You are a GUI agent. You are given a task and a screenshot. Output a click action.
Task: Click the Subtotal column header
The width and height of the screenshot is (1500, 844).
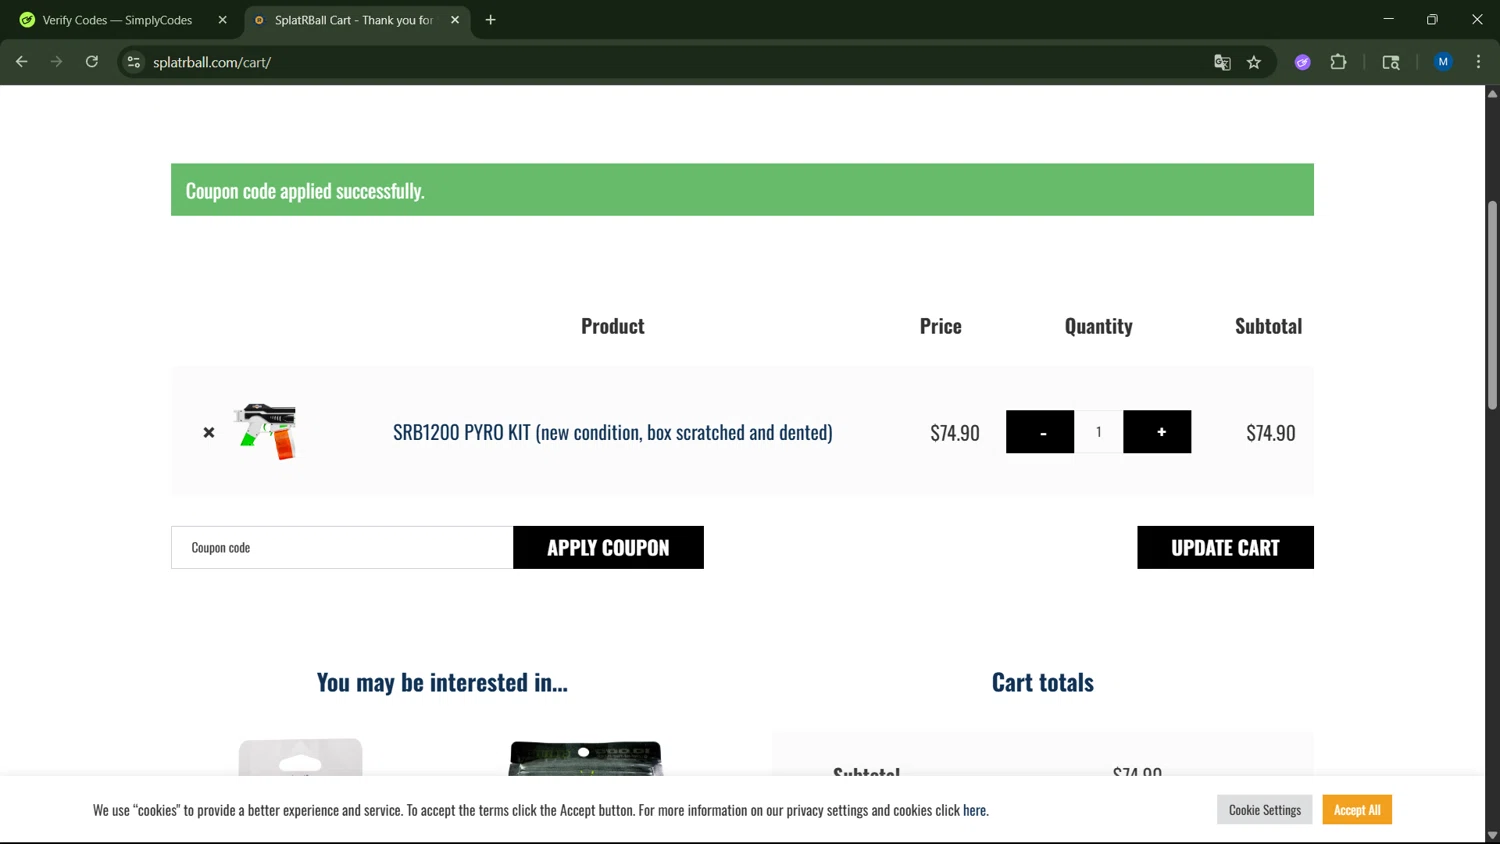[1268, 326]
